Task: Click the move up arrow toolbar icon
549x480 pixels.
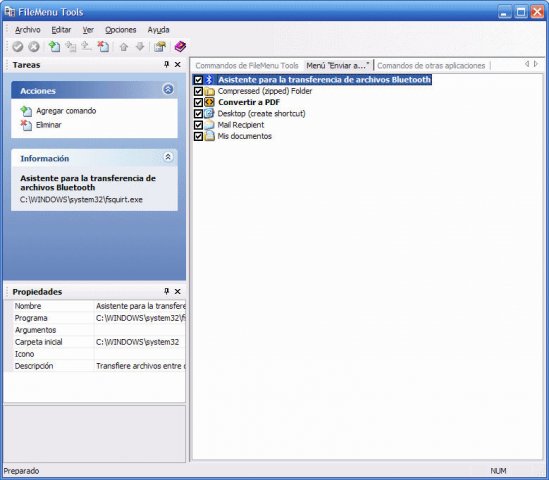Action: click(x=124, y=47)
